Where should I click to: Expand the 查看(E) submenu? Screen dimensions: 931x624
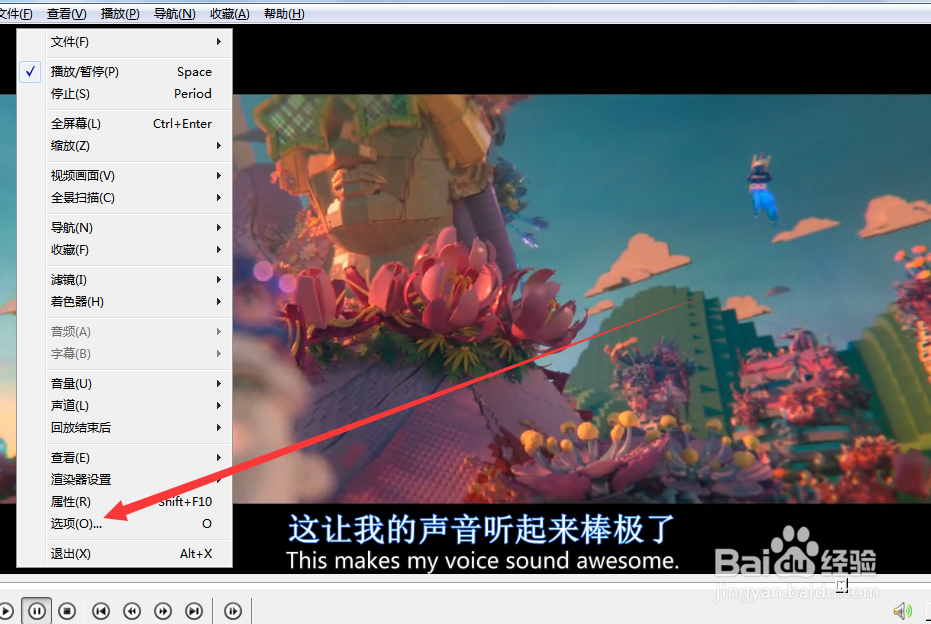pyautogui.click(x=125, y=458)
